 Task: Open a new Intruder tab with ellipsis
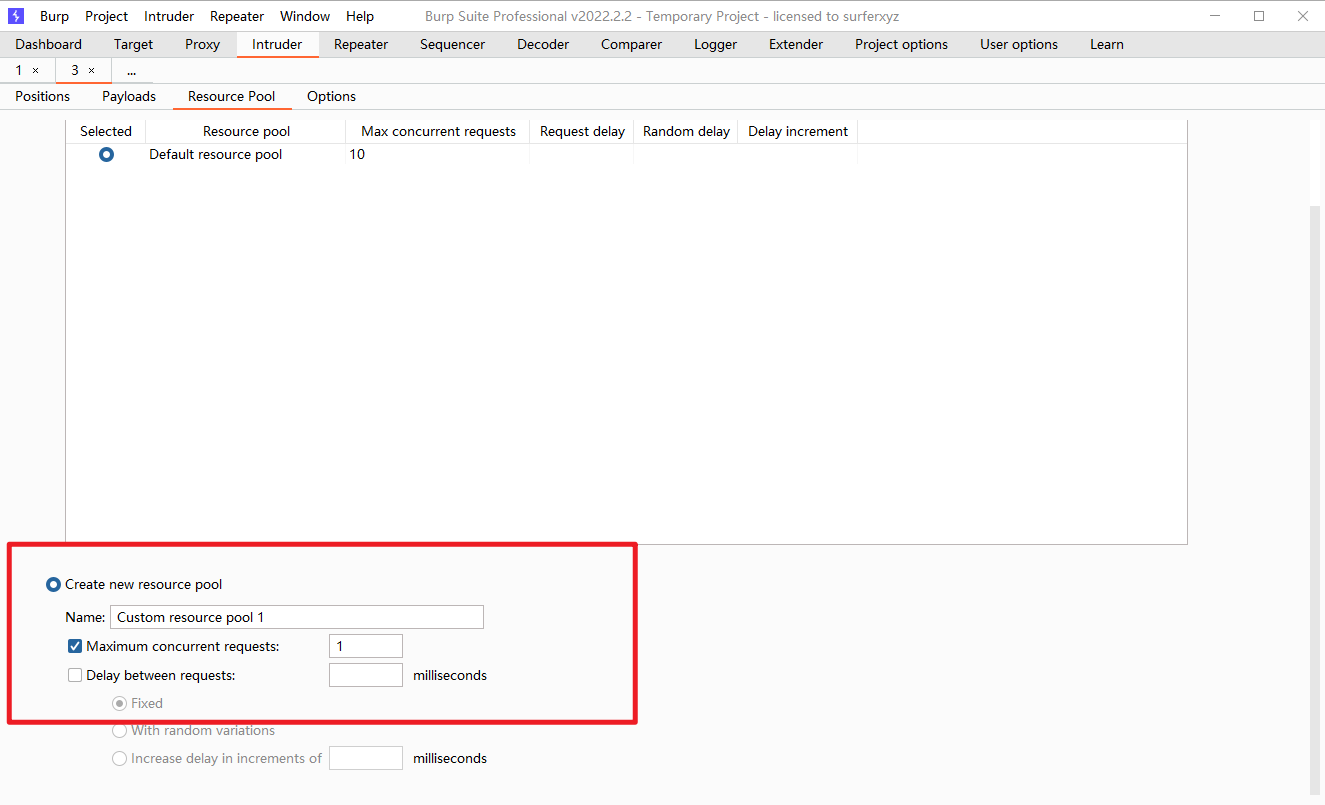131,71
